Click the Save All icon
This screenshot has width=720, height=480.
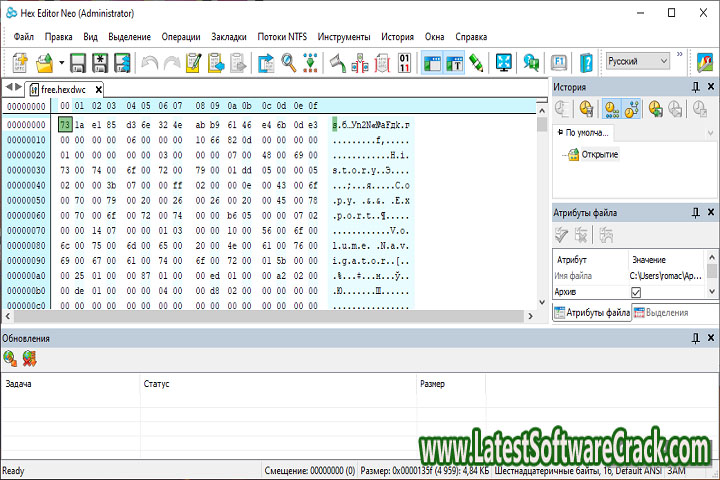(x=122, y=63)
